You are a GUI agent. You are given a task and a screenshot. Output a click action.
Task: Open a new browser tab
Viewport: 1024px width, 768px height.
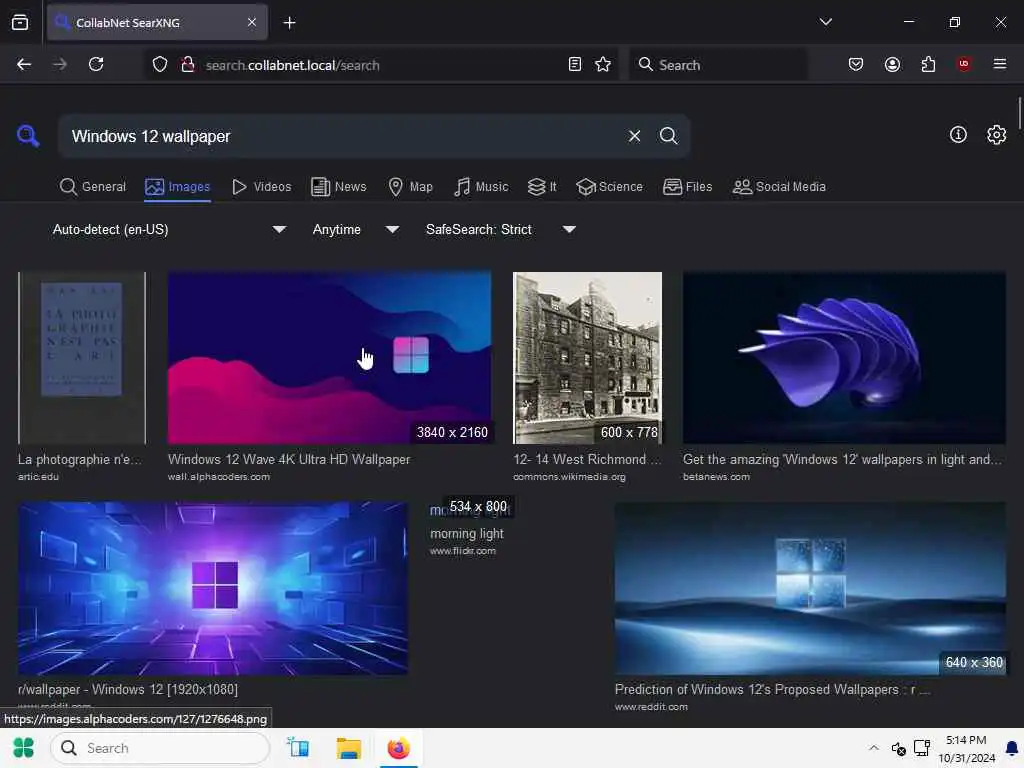click(x=289, y=23)
